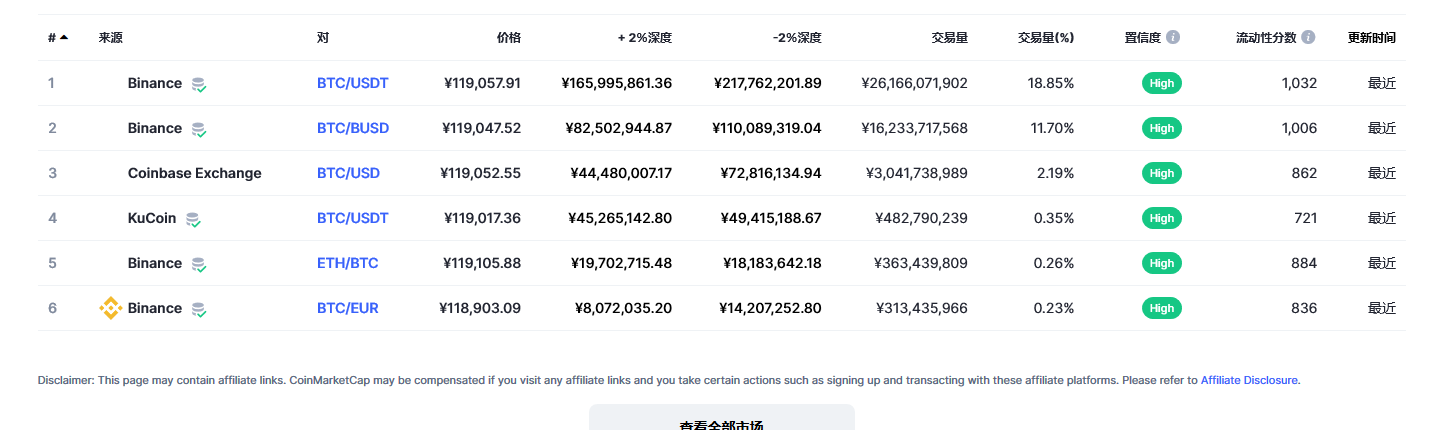The height and width of the screenshot is (430, 1450).
Task: Open the BTC/USDT pair on Binance
Action: tap(352, 83)
